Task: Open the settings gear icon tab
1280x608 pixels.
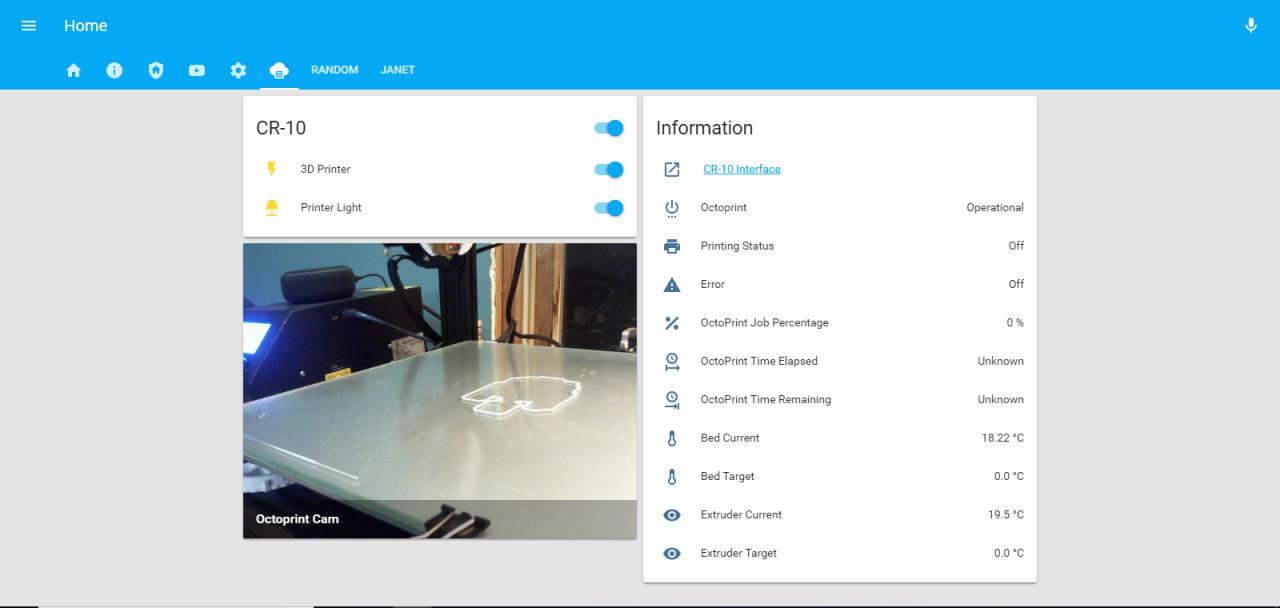Action: [x=238, y=70]
